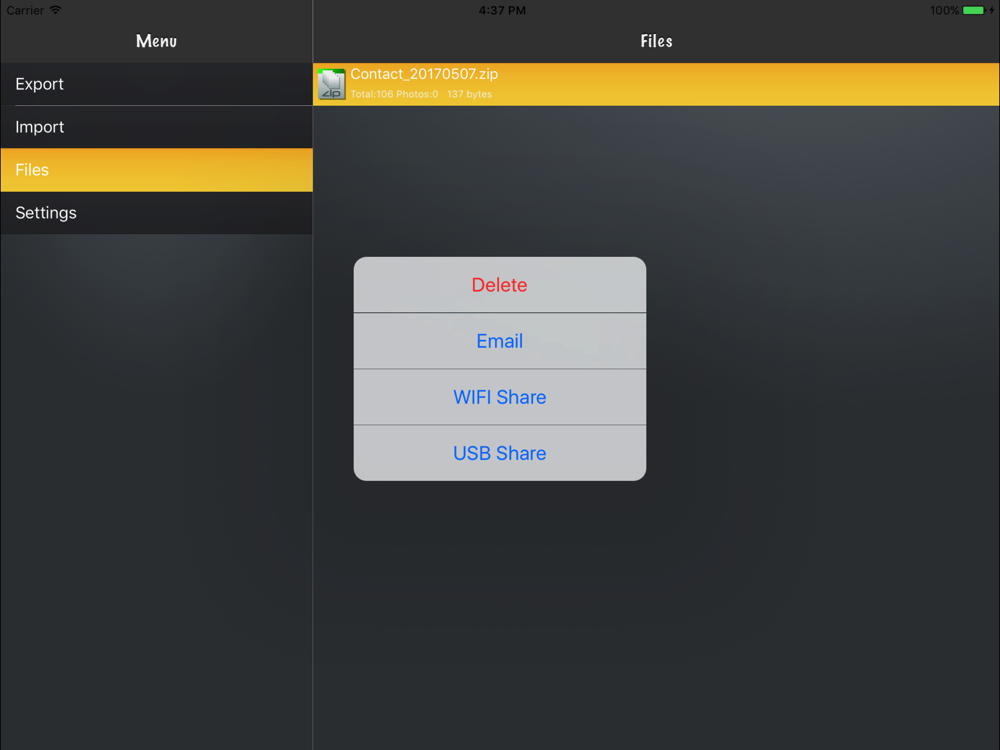Tap the charging bolt icon
1000x750 pixels.
[x=992, y=10]
